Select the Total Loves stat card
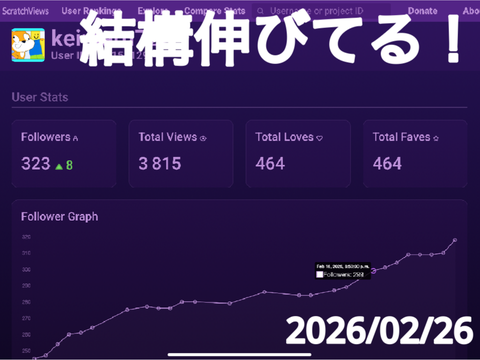The image size is (480, 360). pos(298,154)
